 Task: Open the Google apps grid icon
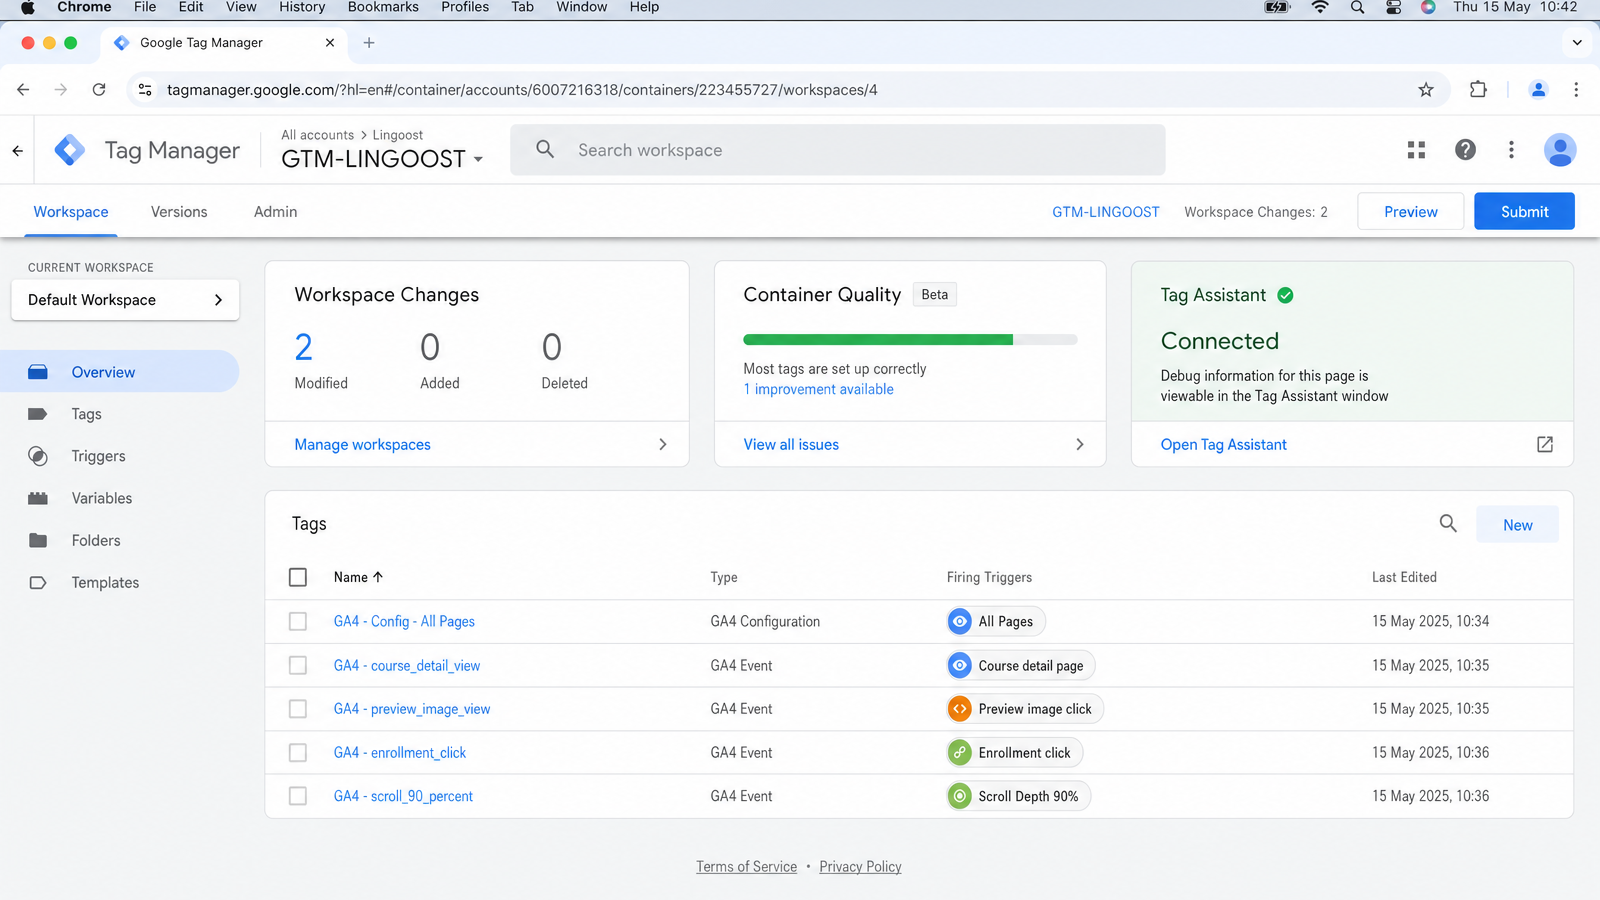pos(1416,150)
